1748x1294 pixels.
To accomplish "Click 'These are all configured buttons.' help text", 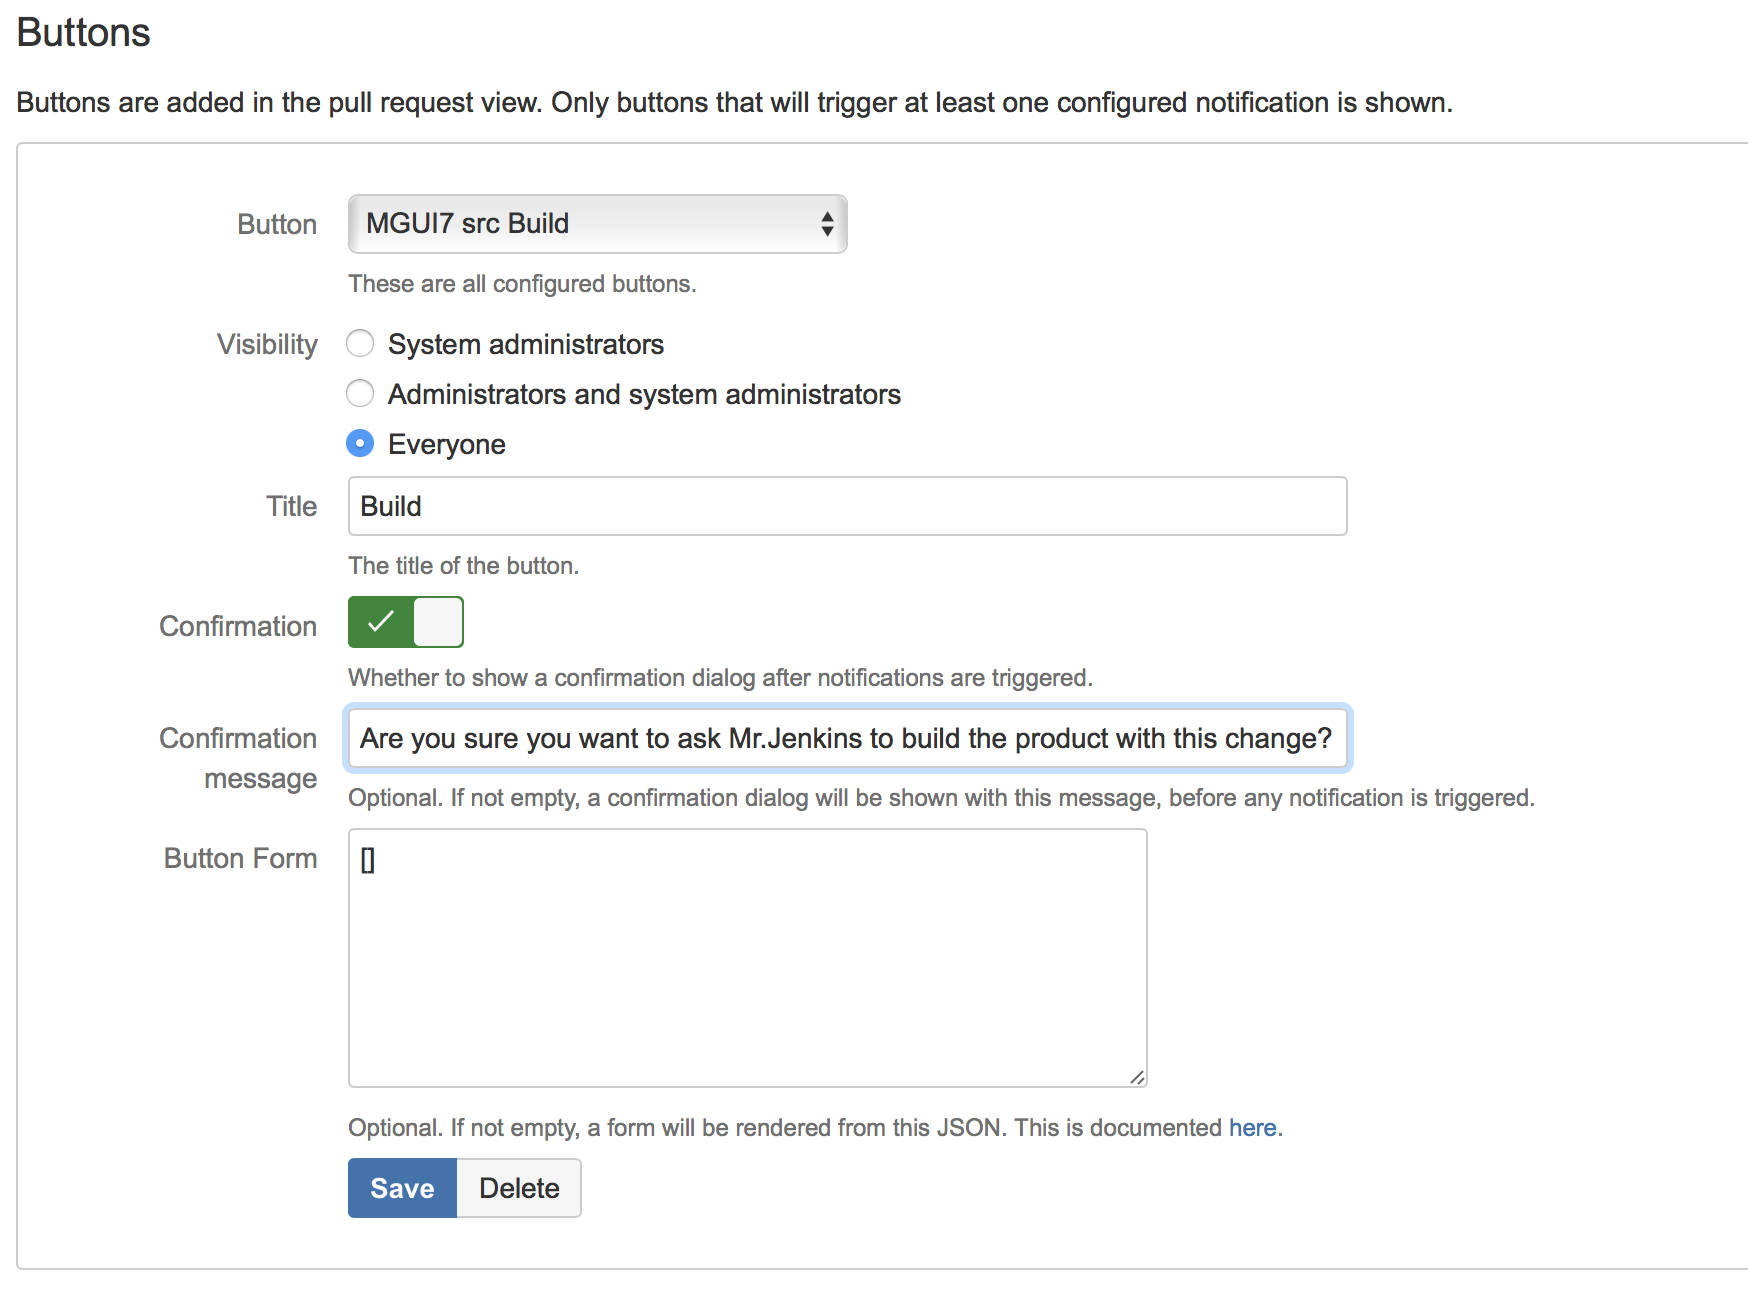I will (522, 284).
